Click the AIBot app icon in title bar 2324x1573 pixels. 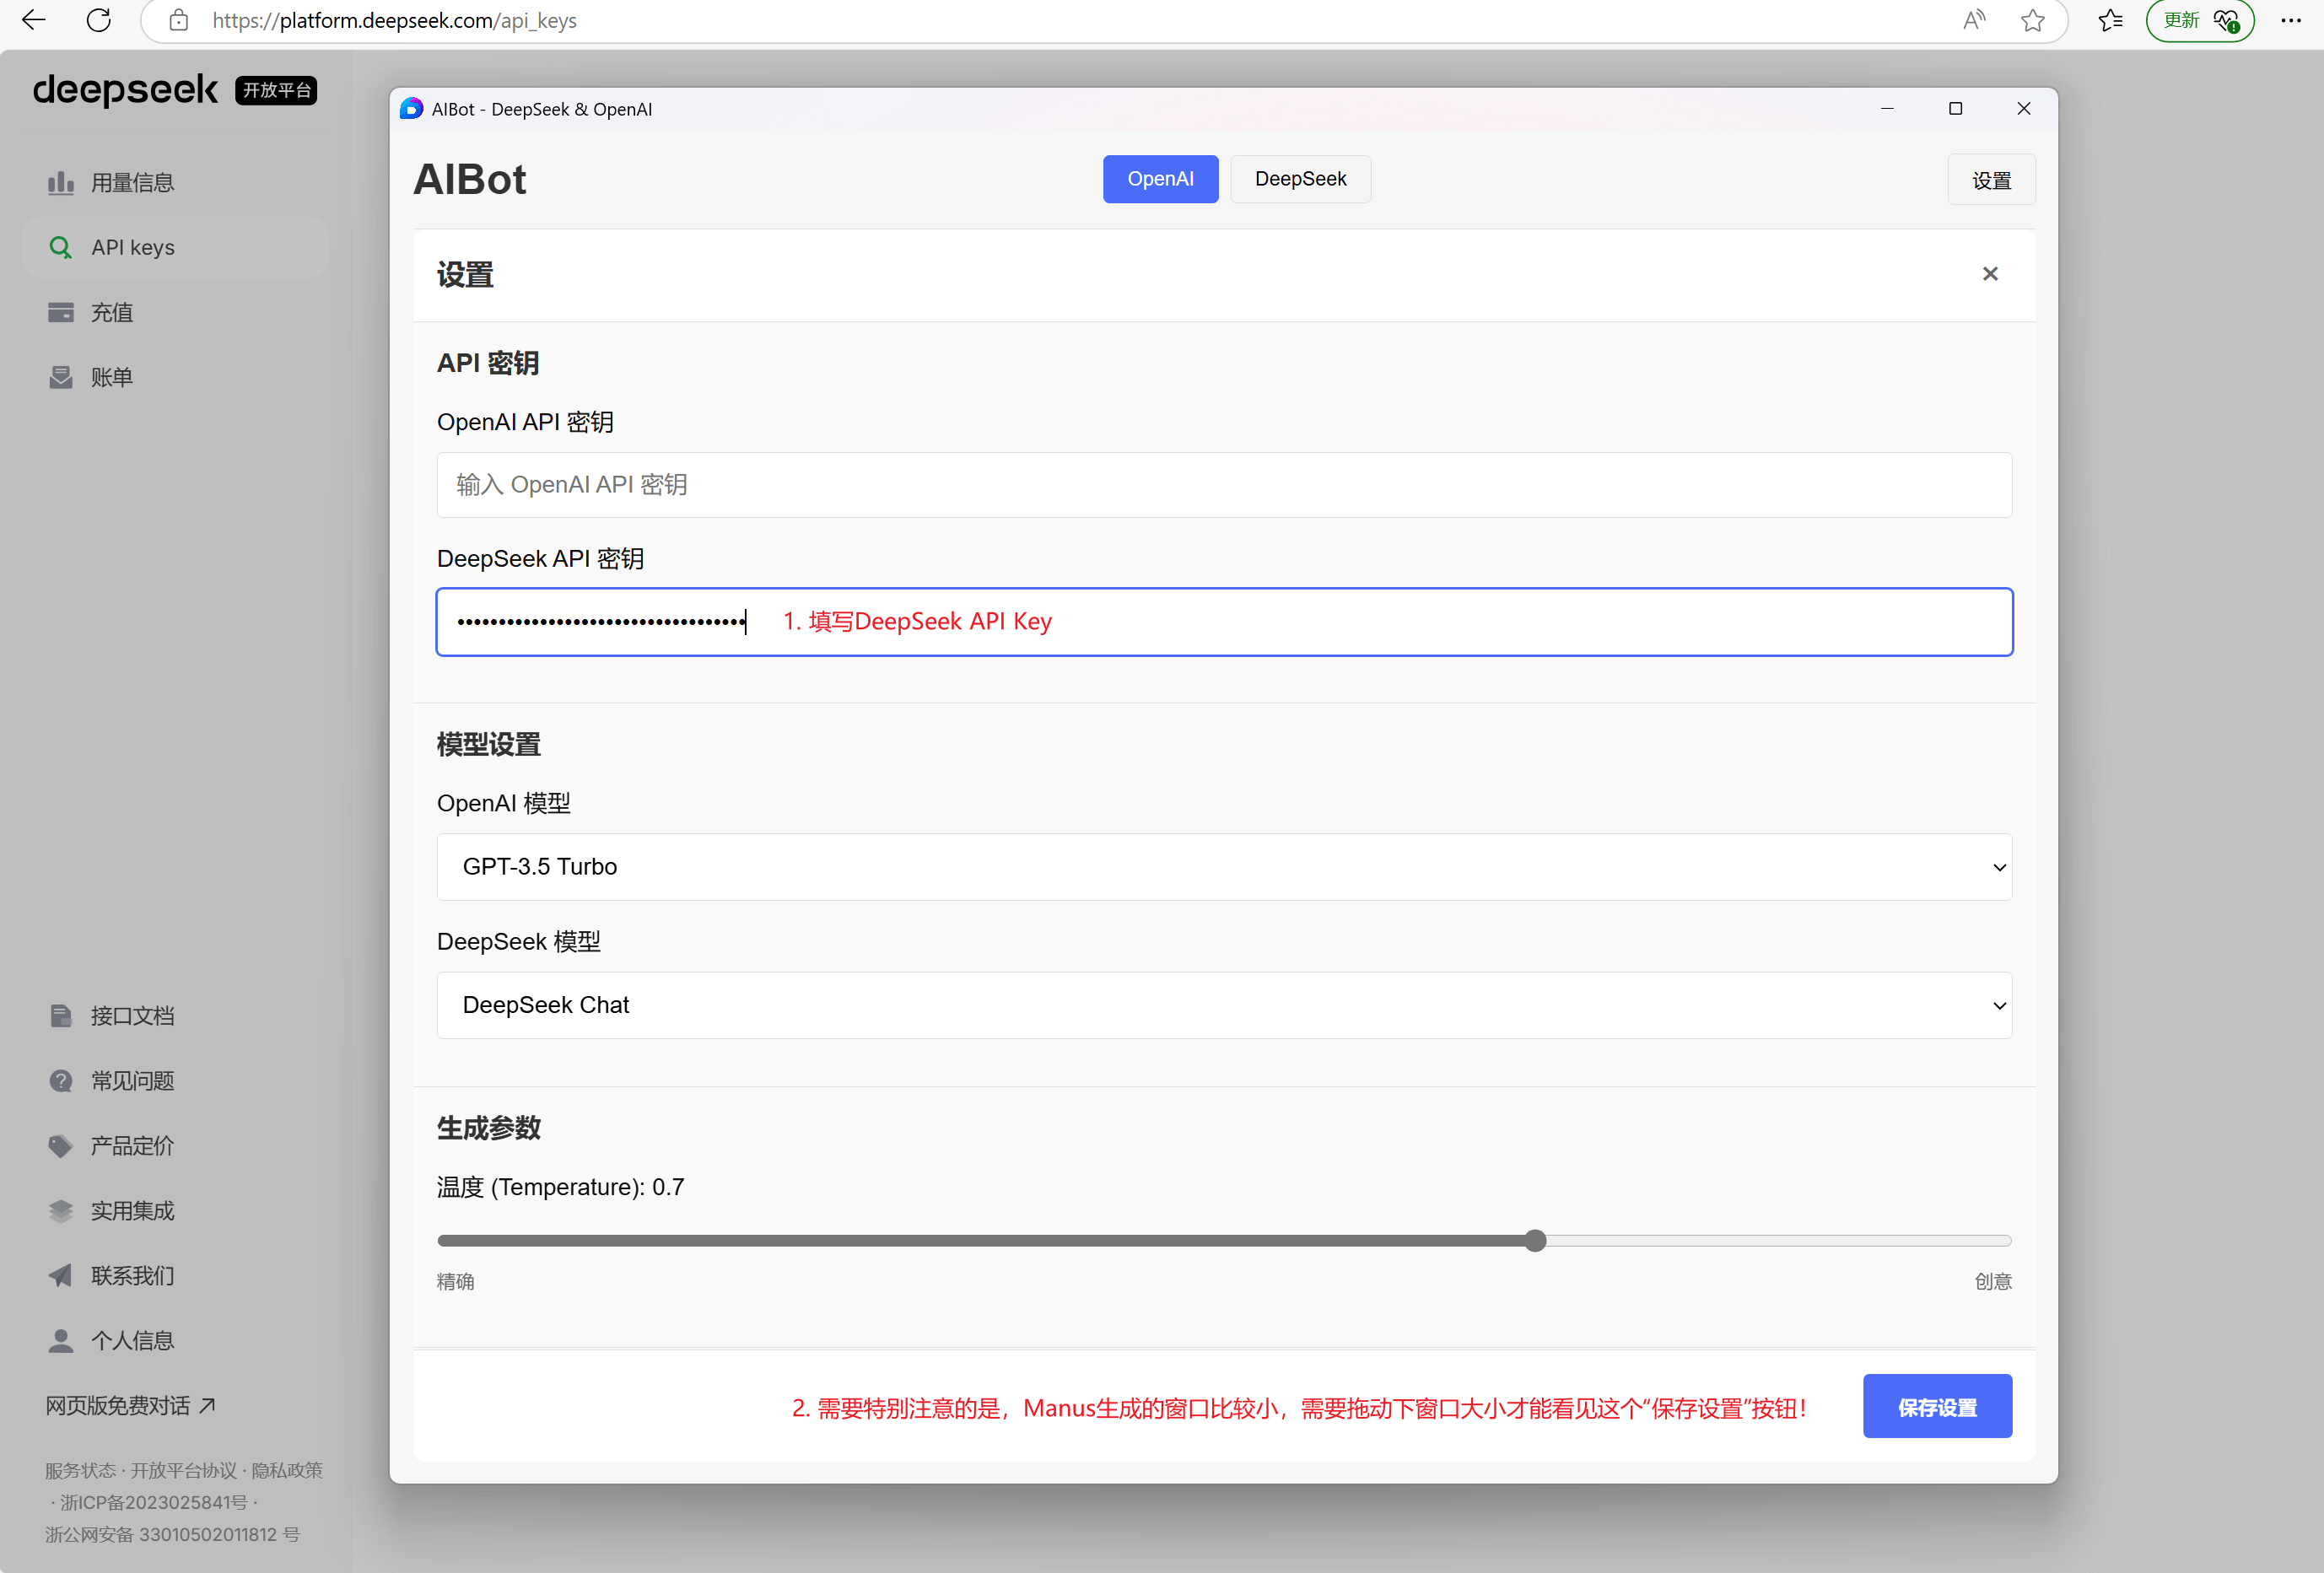(411, 108)
